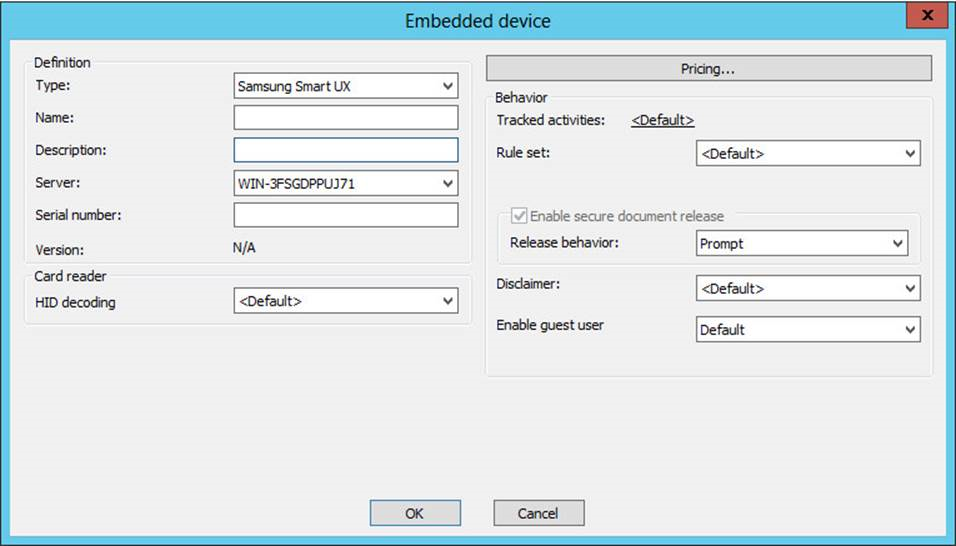
Task: Click the Release behavior dropdown arrow
Action: pyautogui.click(x=897, y=243)
